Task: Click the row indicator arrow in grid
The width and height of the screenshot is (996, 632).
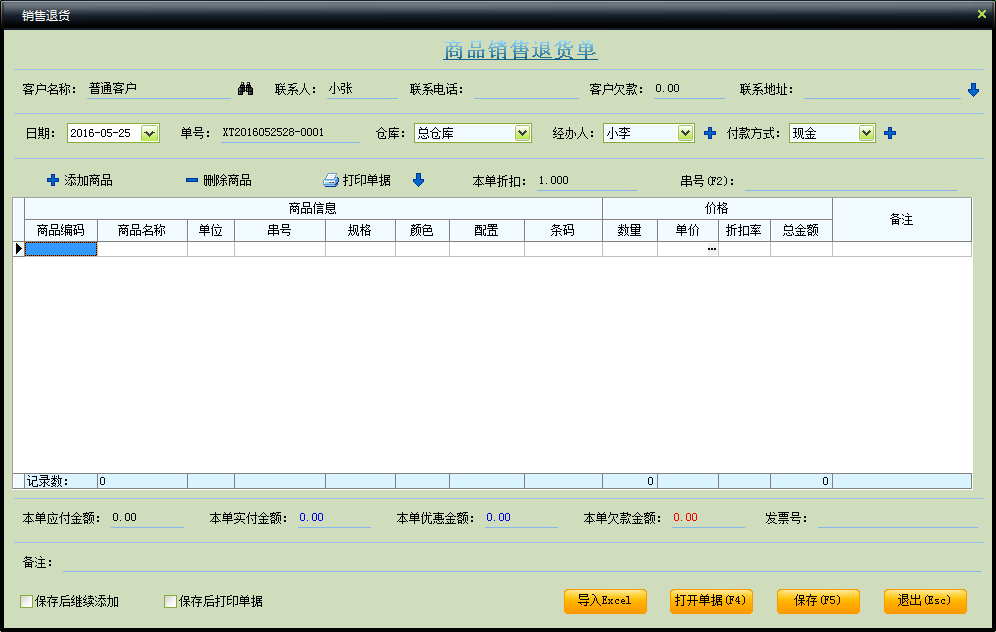Action: (18, 249)
